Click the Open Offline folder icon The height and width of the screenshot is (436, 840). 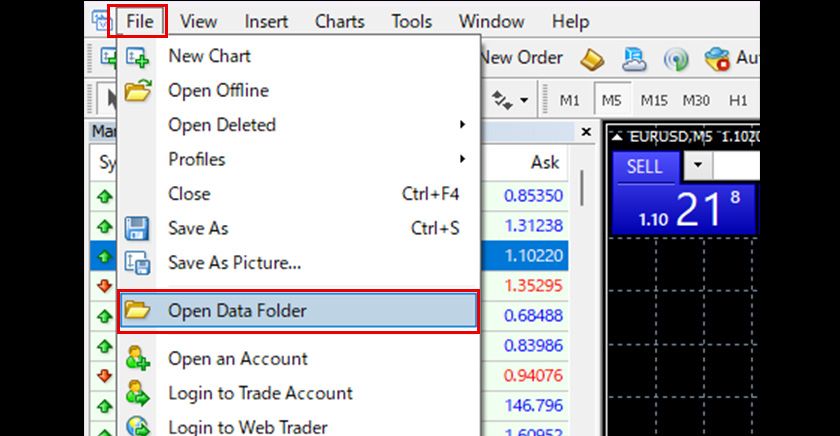point(137,91)
